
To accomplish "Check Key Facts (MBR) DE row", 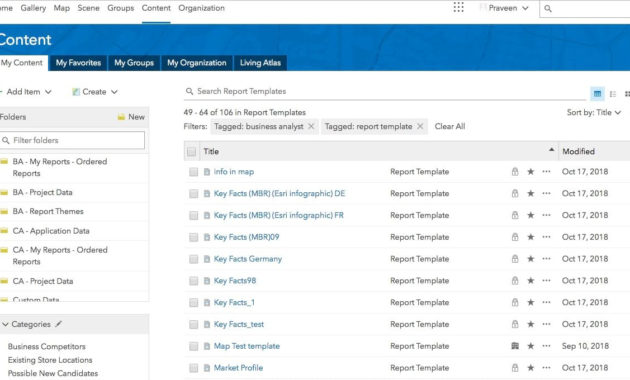I will (x=194, y=194).
